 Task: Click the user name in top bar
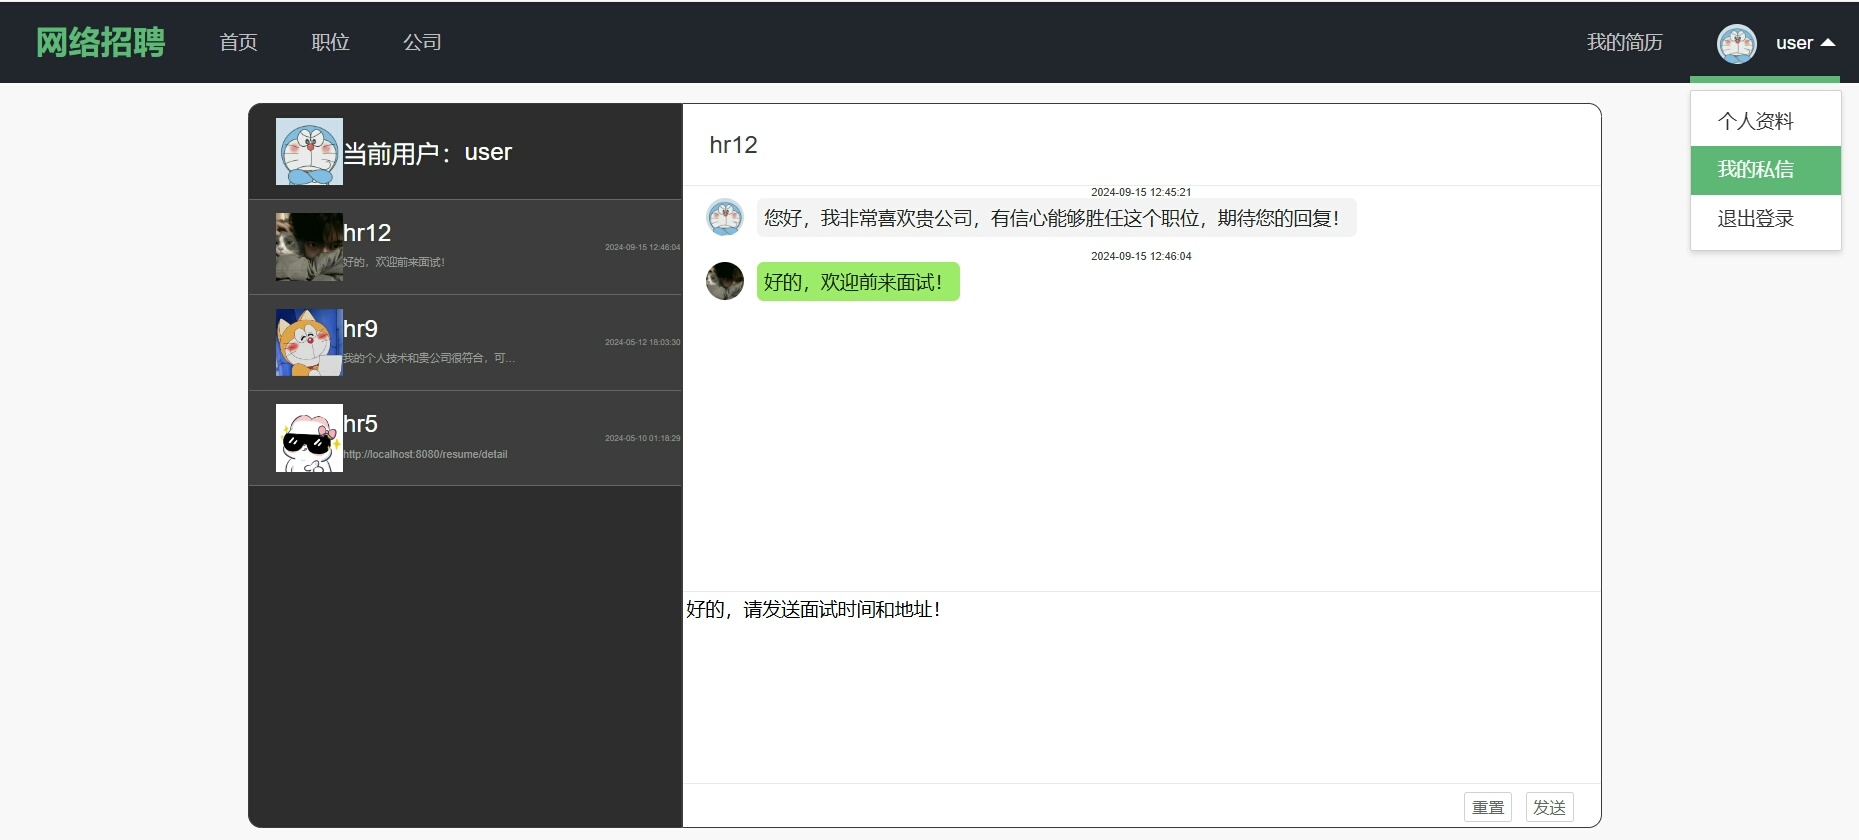(1794, 43)
